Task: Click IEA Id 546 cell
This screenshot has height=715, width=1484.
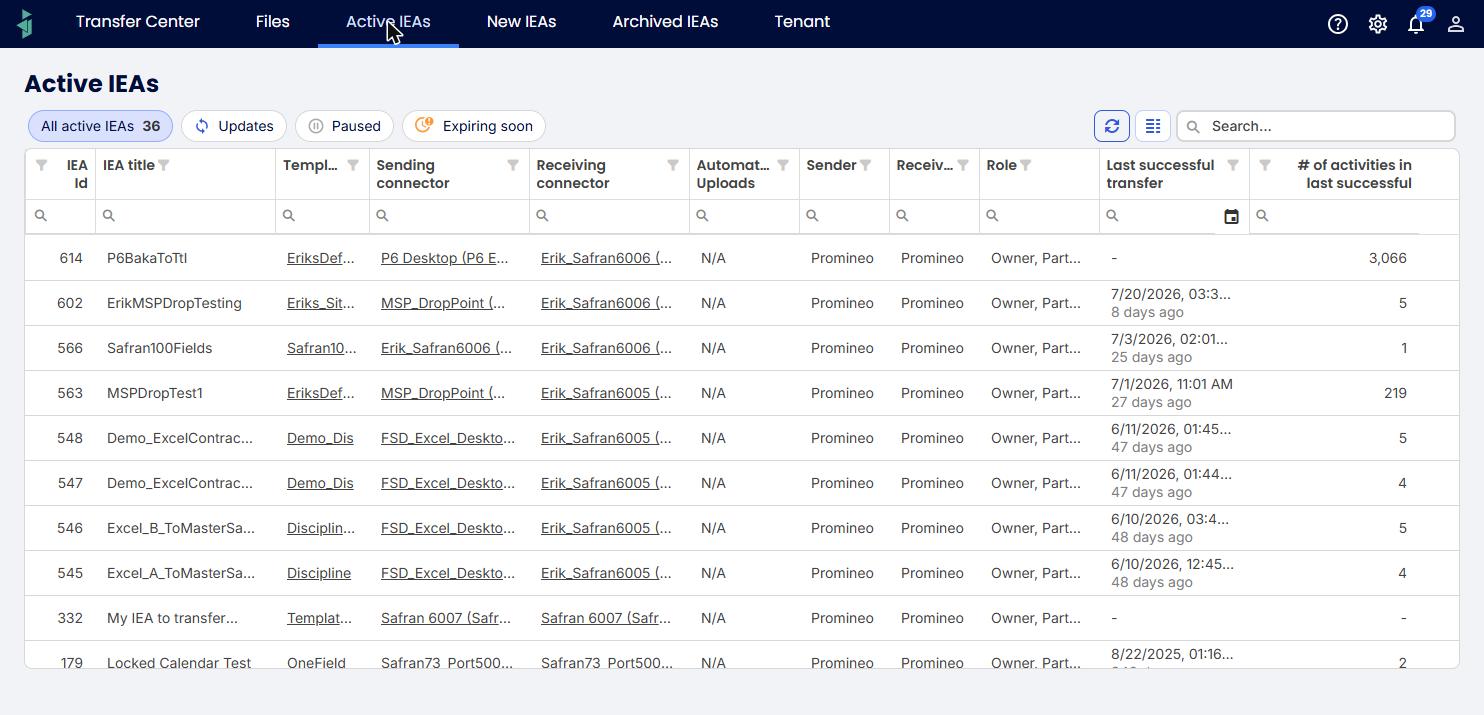Action: click(70, 528)
